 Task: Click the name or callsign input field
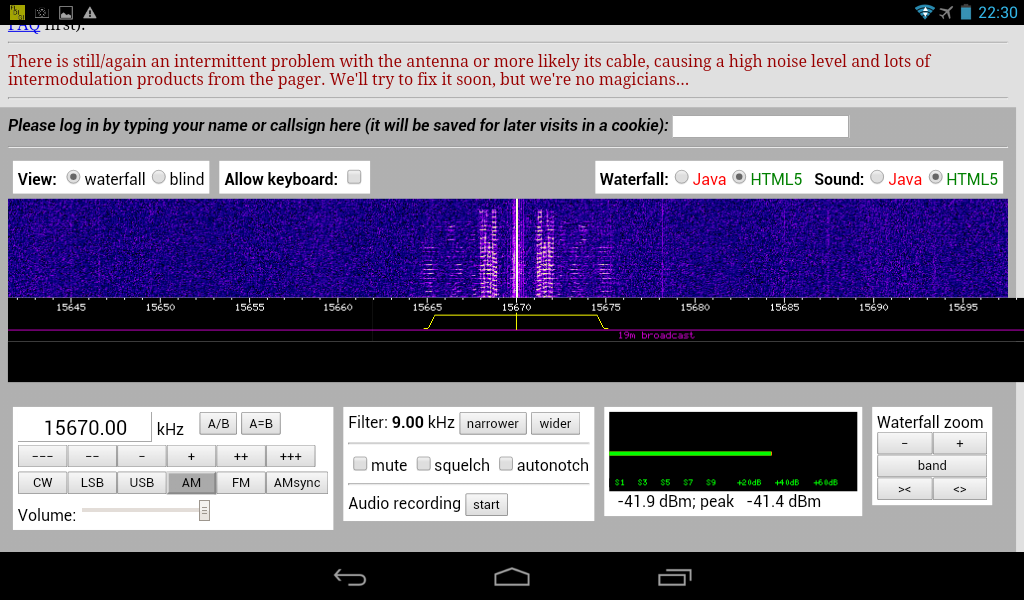tap(760, 126)
